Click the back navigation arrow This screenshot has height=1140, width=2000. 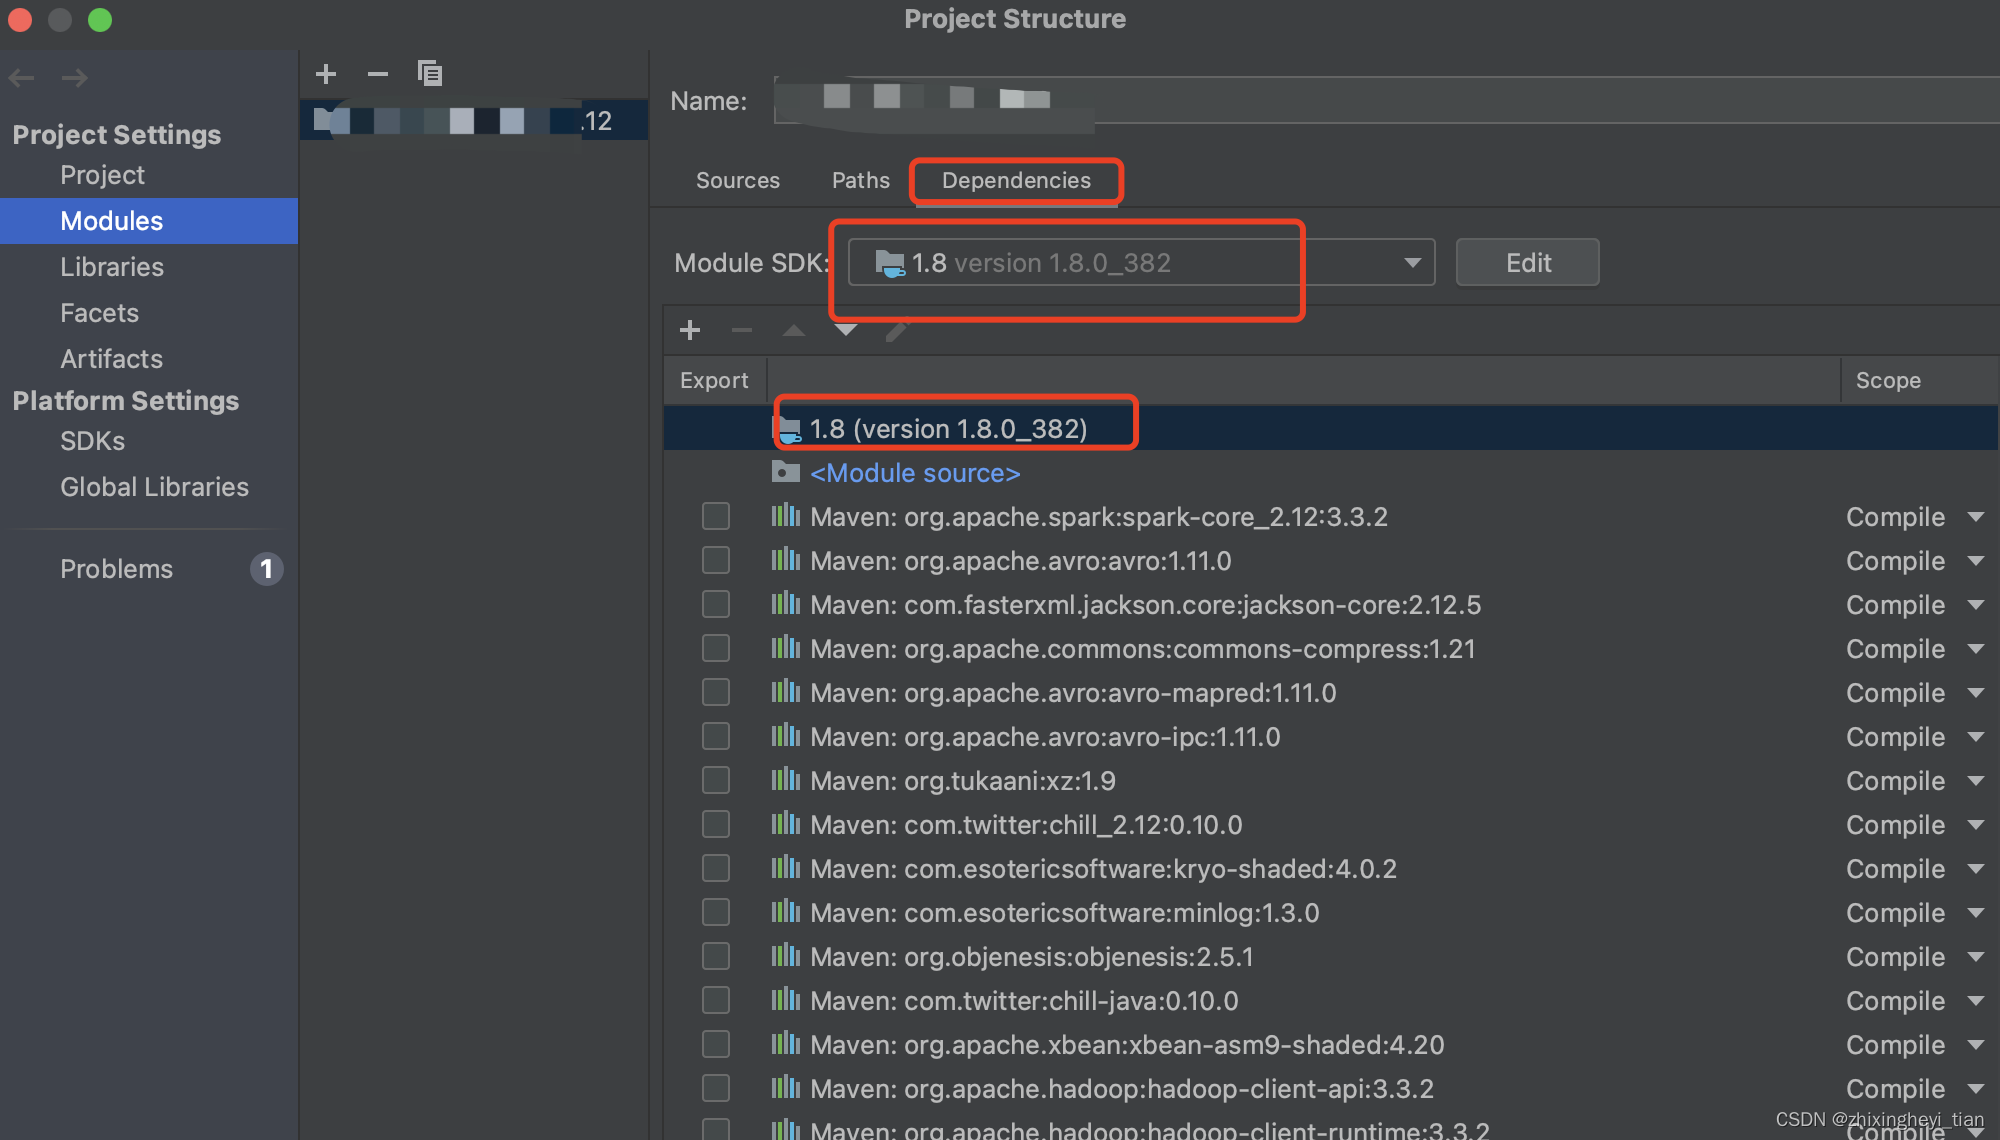(x=22, y=78)
